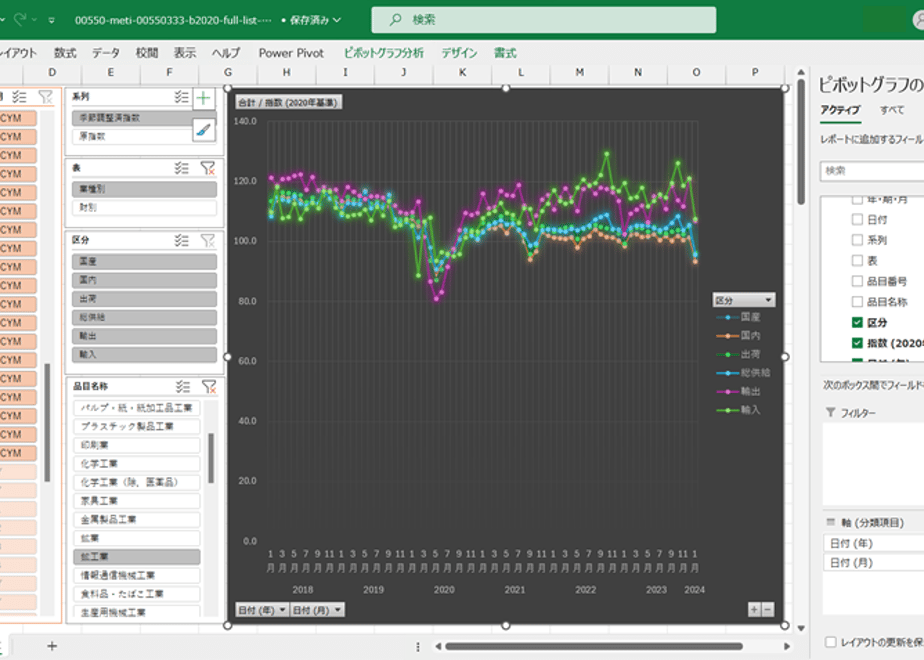
Task: Open the 保存済み dropdown arrow in the title
Action: (x=337, y=20)
